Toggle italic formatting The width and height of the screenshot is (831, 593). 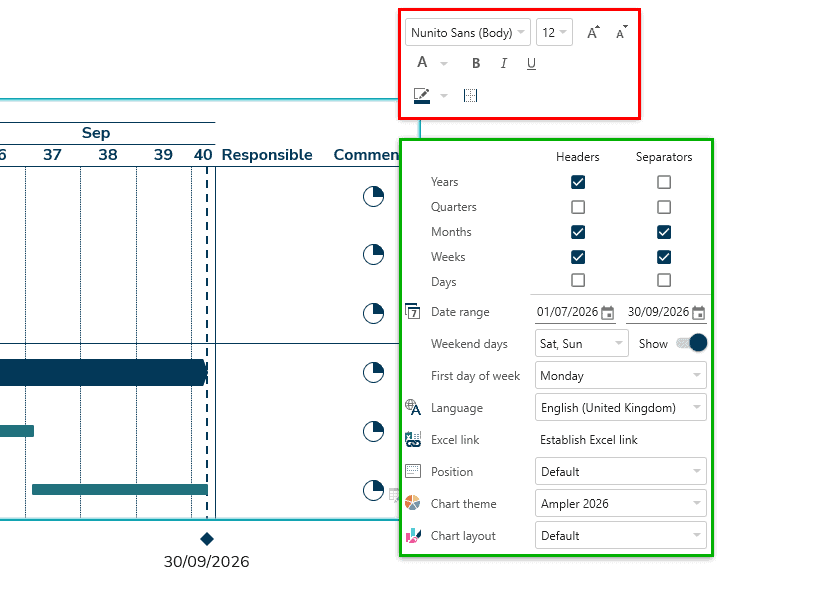point(503,64)
